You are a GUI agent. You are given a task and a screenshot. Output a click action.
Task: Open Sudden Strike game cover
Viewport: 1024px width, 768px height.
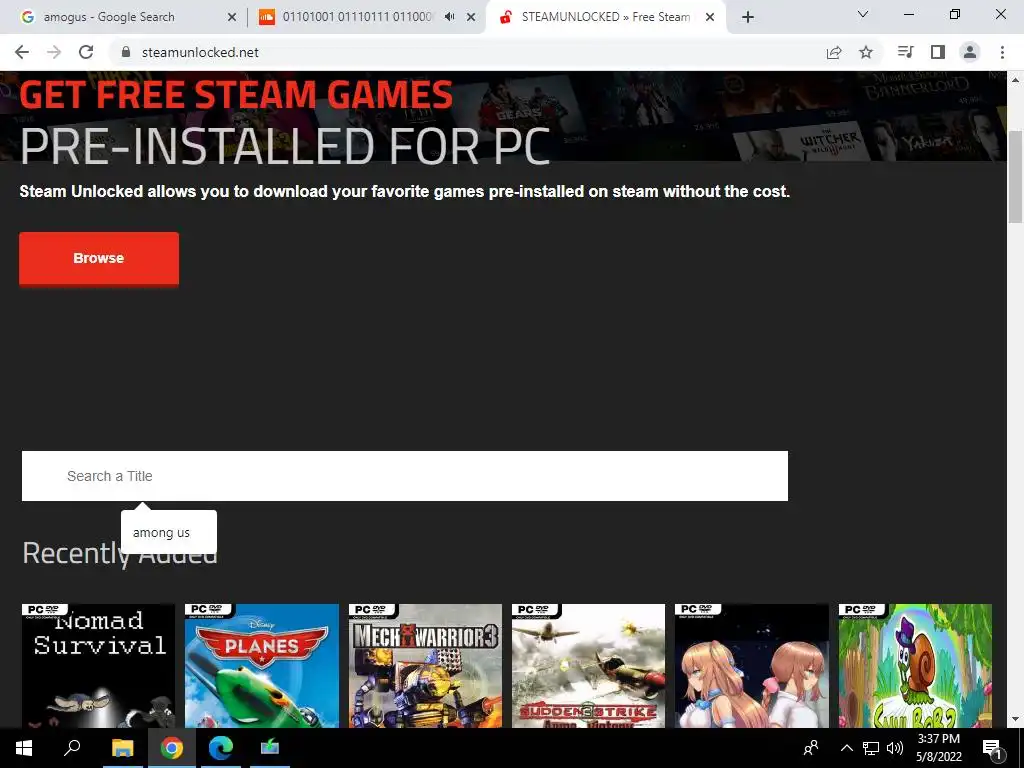coord(588,665)
